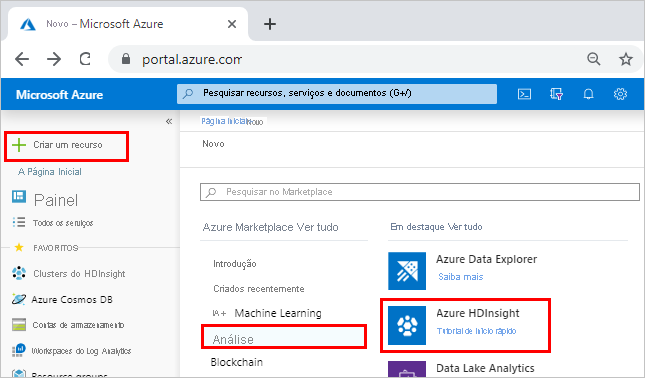Bookmark this page with the star
The height and width of the screenshot is (378, 645).
[x=626, y=59]
